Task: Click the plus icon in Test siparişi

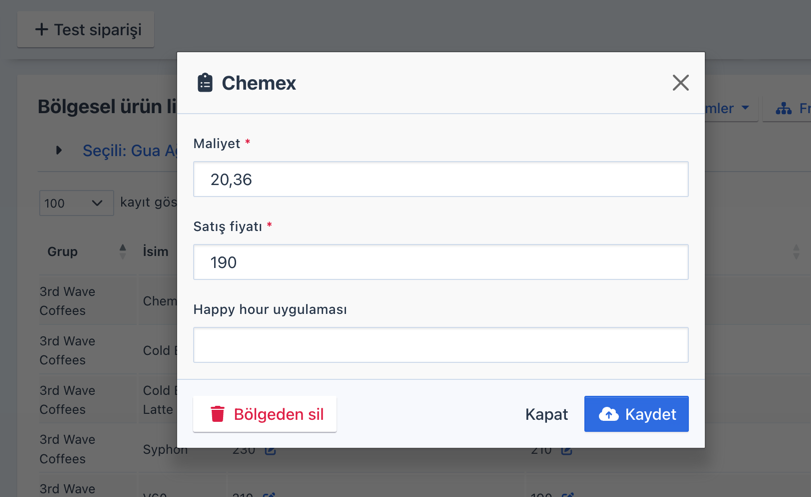Action: pyautogui.click(x=41, y=30)
